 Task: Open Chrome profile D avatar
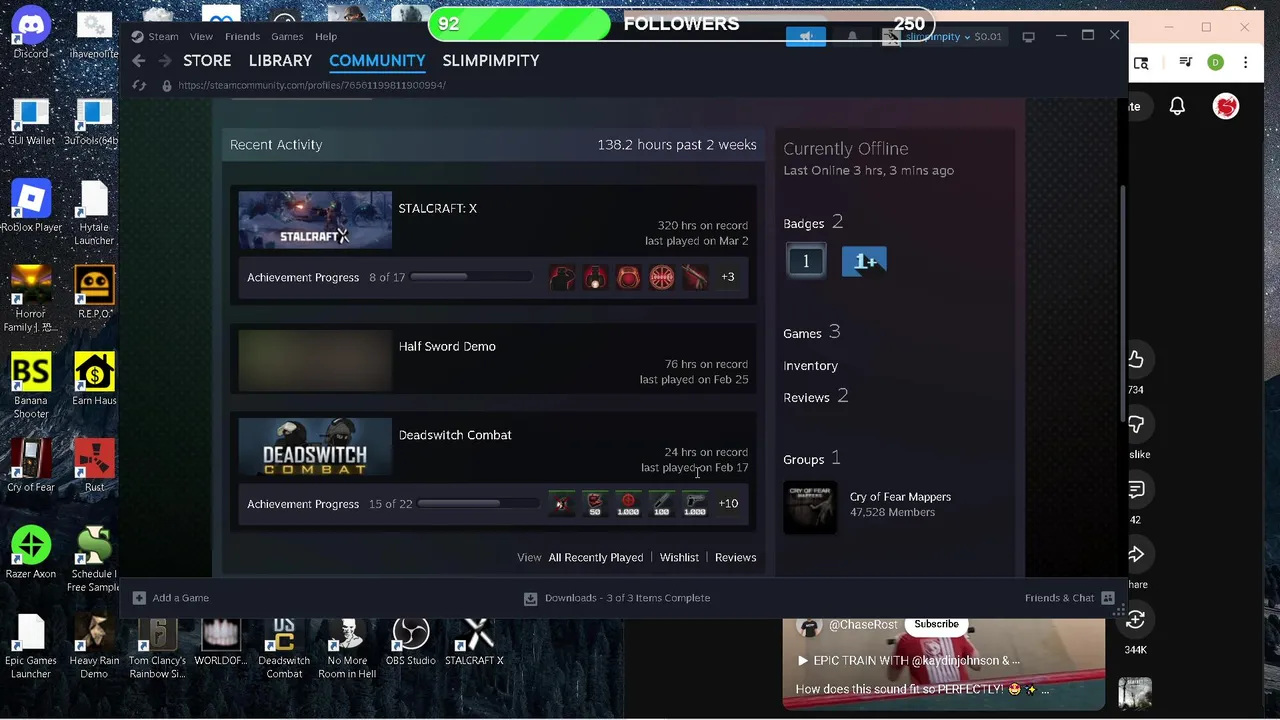(x=1216, y=62)
